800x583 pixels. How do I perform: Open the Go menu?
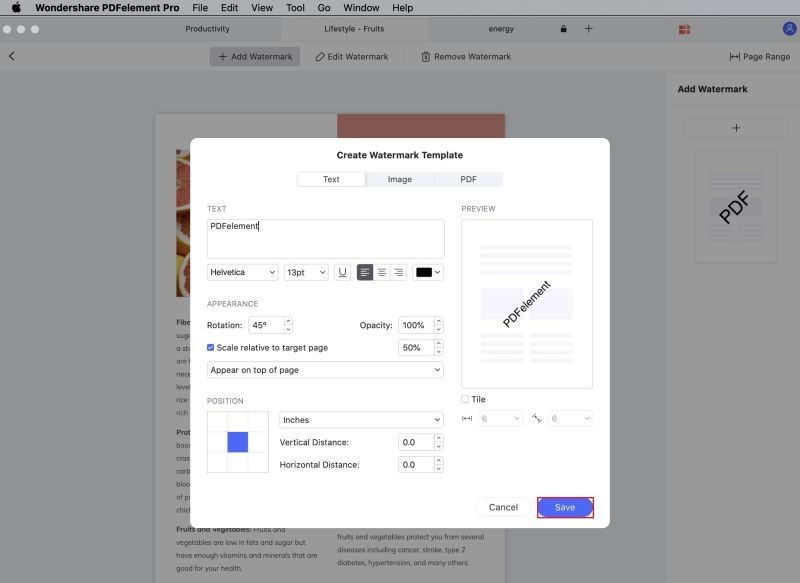pos(323,8)
